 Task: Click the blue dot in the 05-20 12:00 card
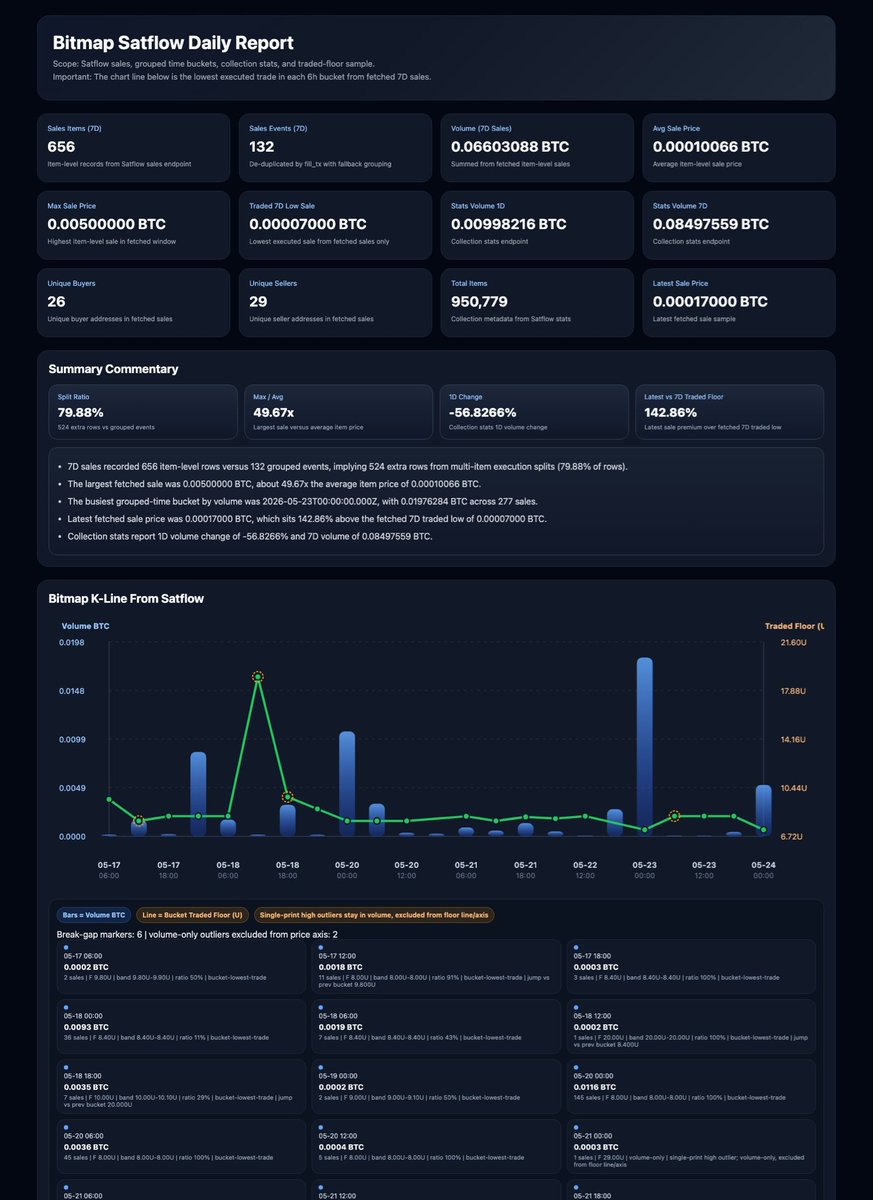click(321, 1126)
